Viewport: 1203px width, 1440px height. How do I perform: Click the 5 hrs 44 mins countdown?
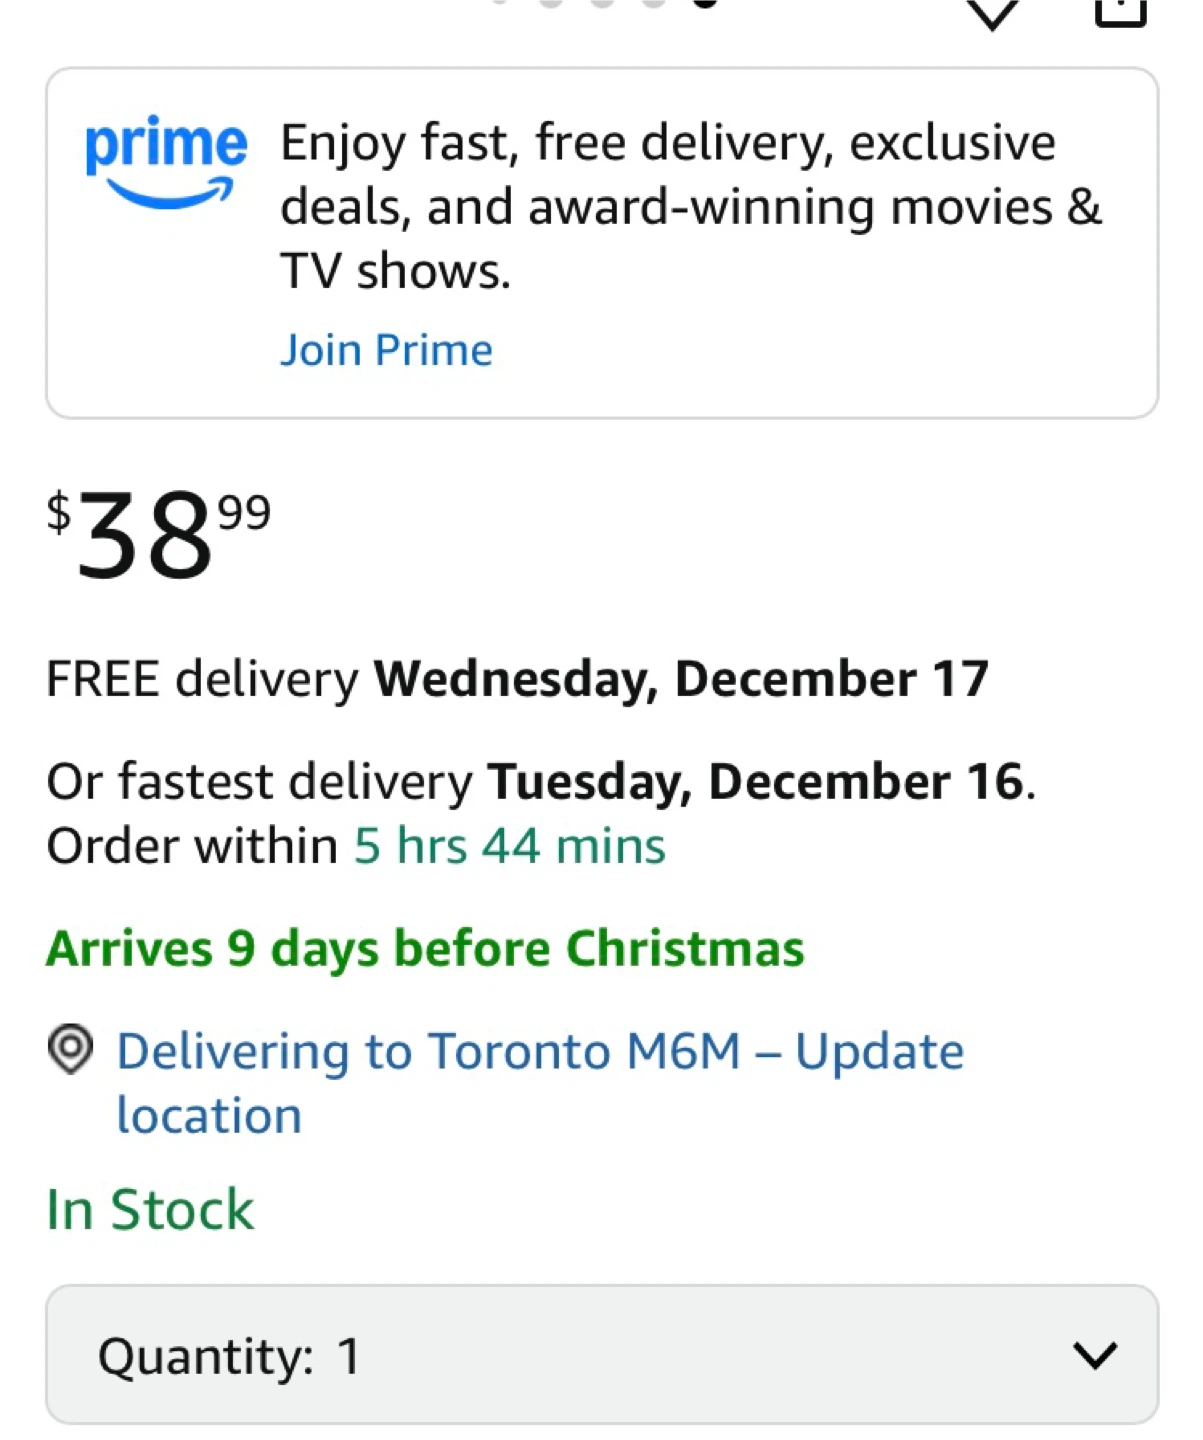pyautogui.click(x=509, y=846)
